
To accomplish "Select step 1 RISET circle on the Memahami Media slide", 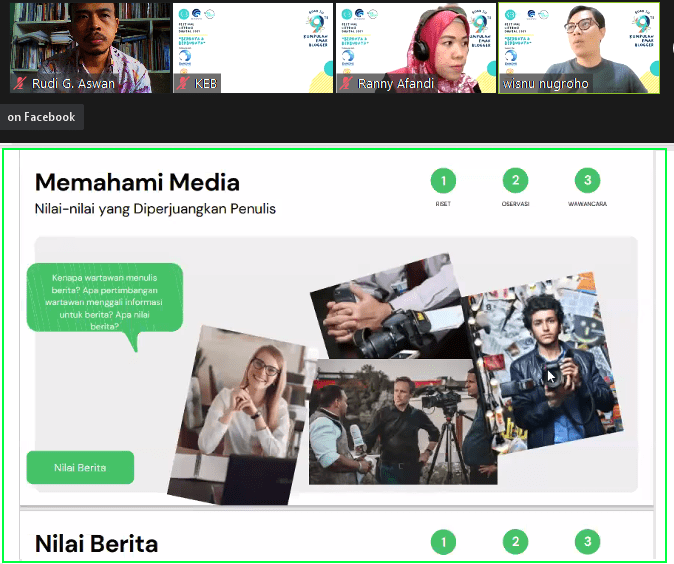I will coord(443,181).
